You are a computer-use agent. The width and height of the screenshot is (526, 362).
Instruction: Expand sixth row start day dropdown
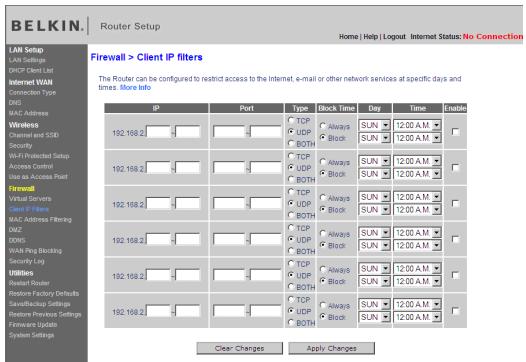[x=374, y=304]
